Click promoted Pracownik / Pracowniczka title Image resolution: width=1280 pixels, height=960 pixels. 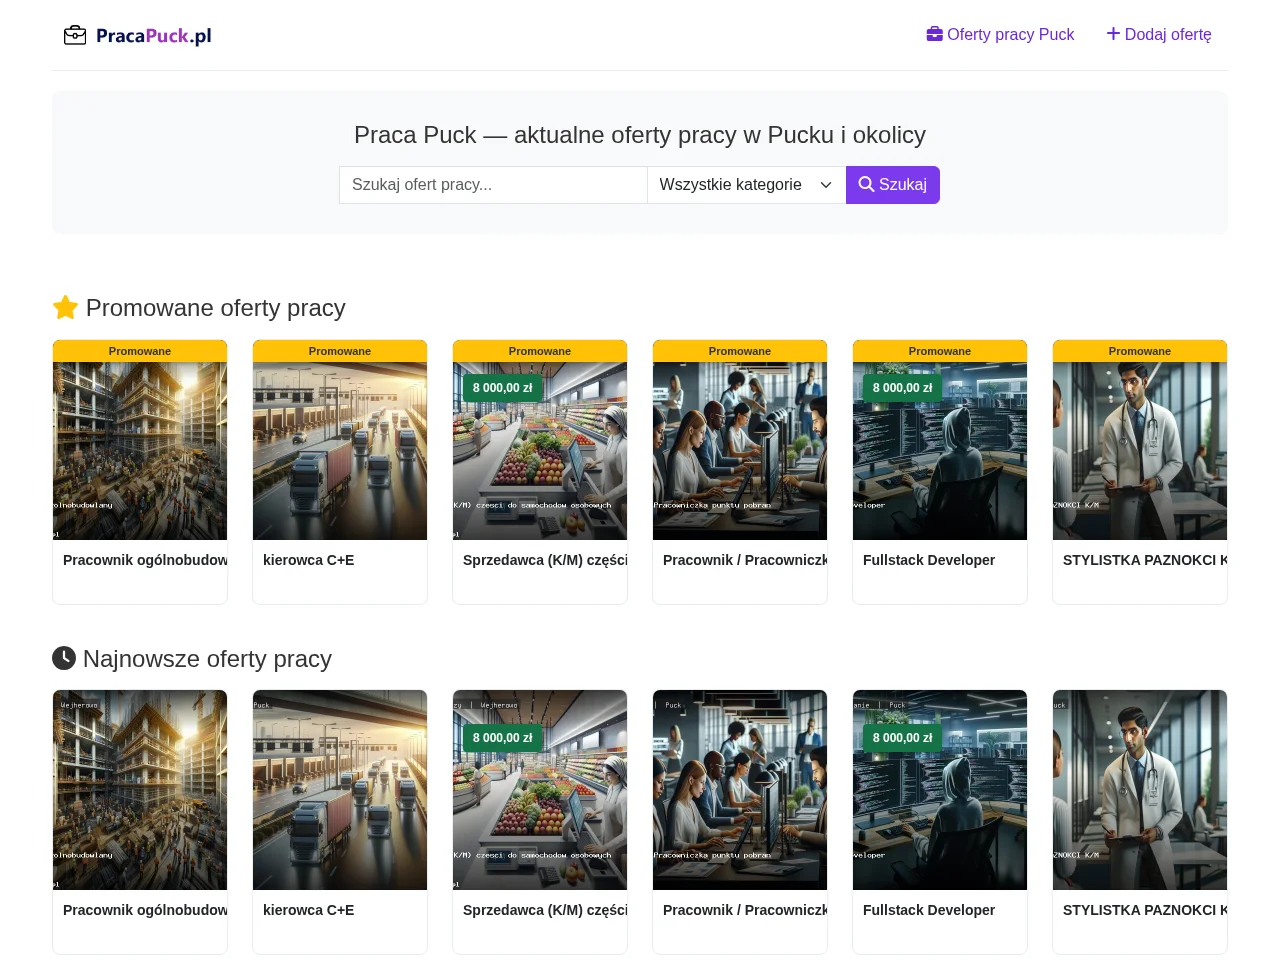pyautogui.click(x=745, y=560)
